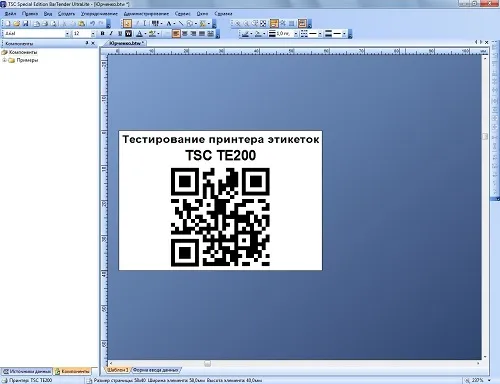This screenshot has height=384, width=500.
Task: Open the Упорядочивание menu
Action: click(99, 14)
